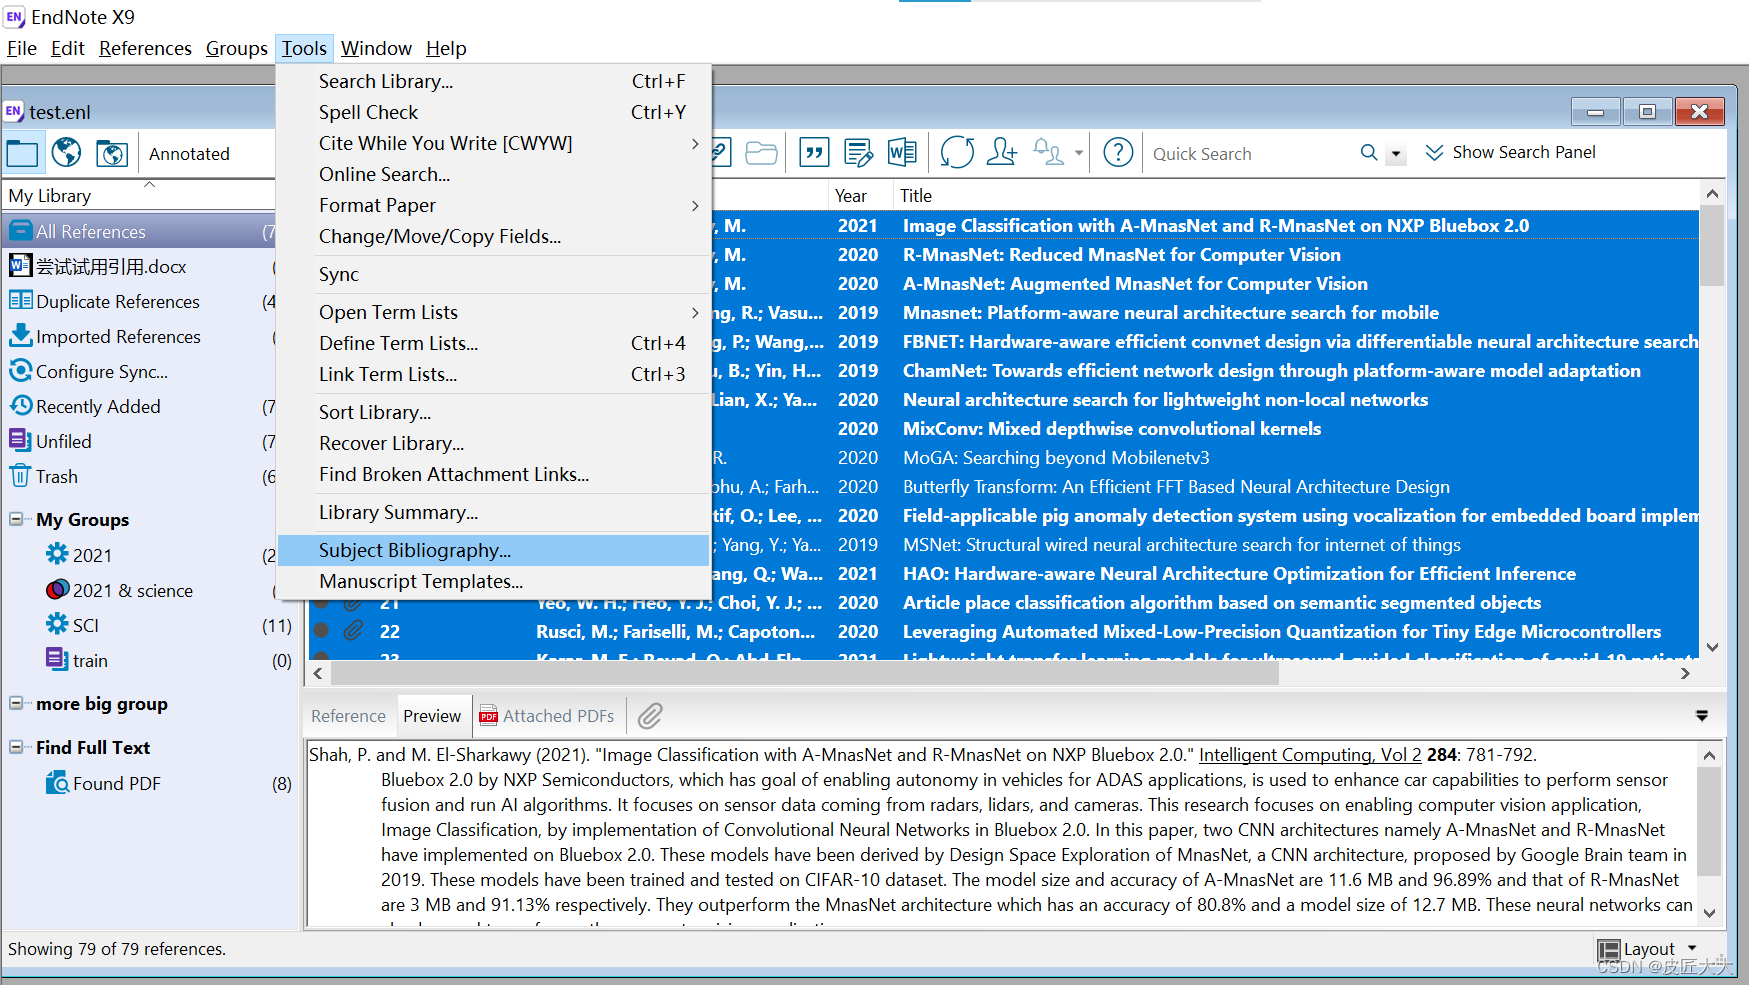The image size is (1749, 985).
Task: Click the Unfiled group icon
Action: coord(20,441)
